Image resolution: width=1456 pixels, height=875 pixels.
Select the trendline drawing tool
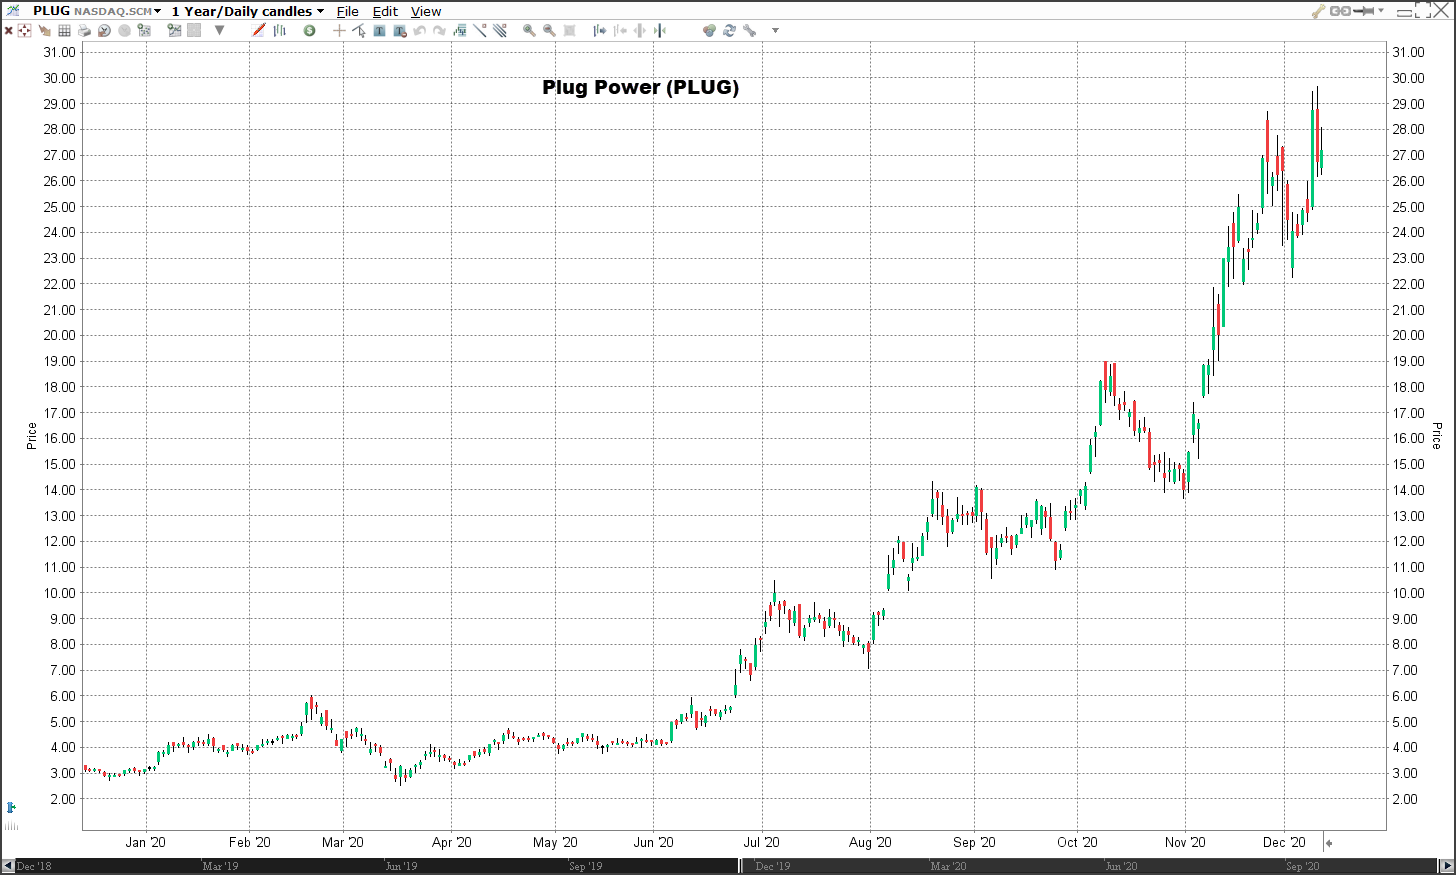pos(480,31)
